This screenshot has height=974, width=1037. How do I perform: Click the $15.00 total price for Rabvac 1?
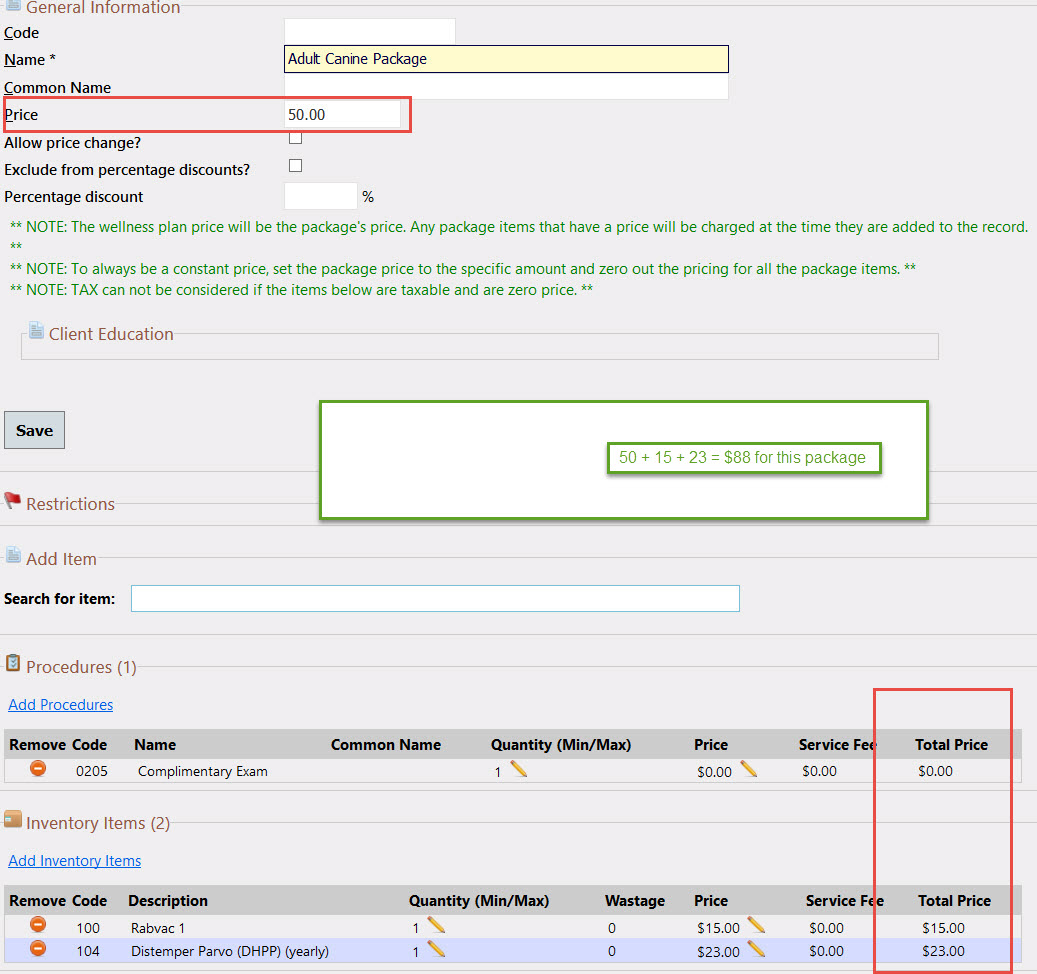[943, 928]
